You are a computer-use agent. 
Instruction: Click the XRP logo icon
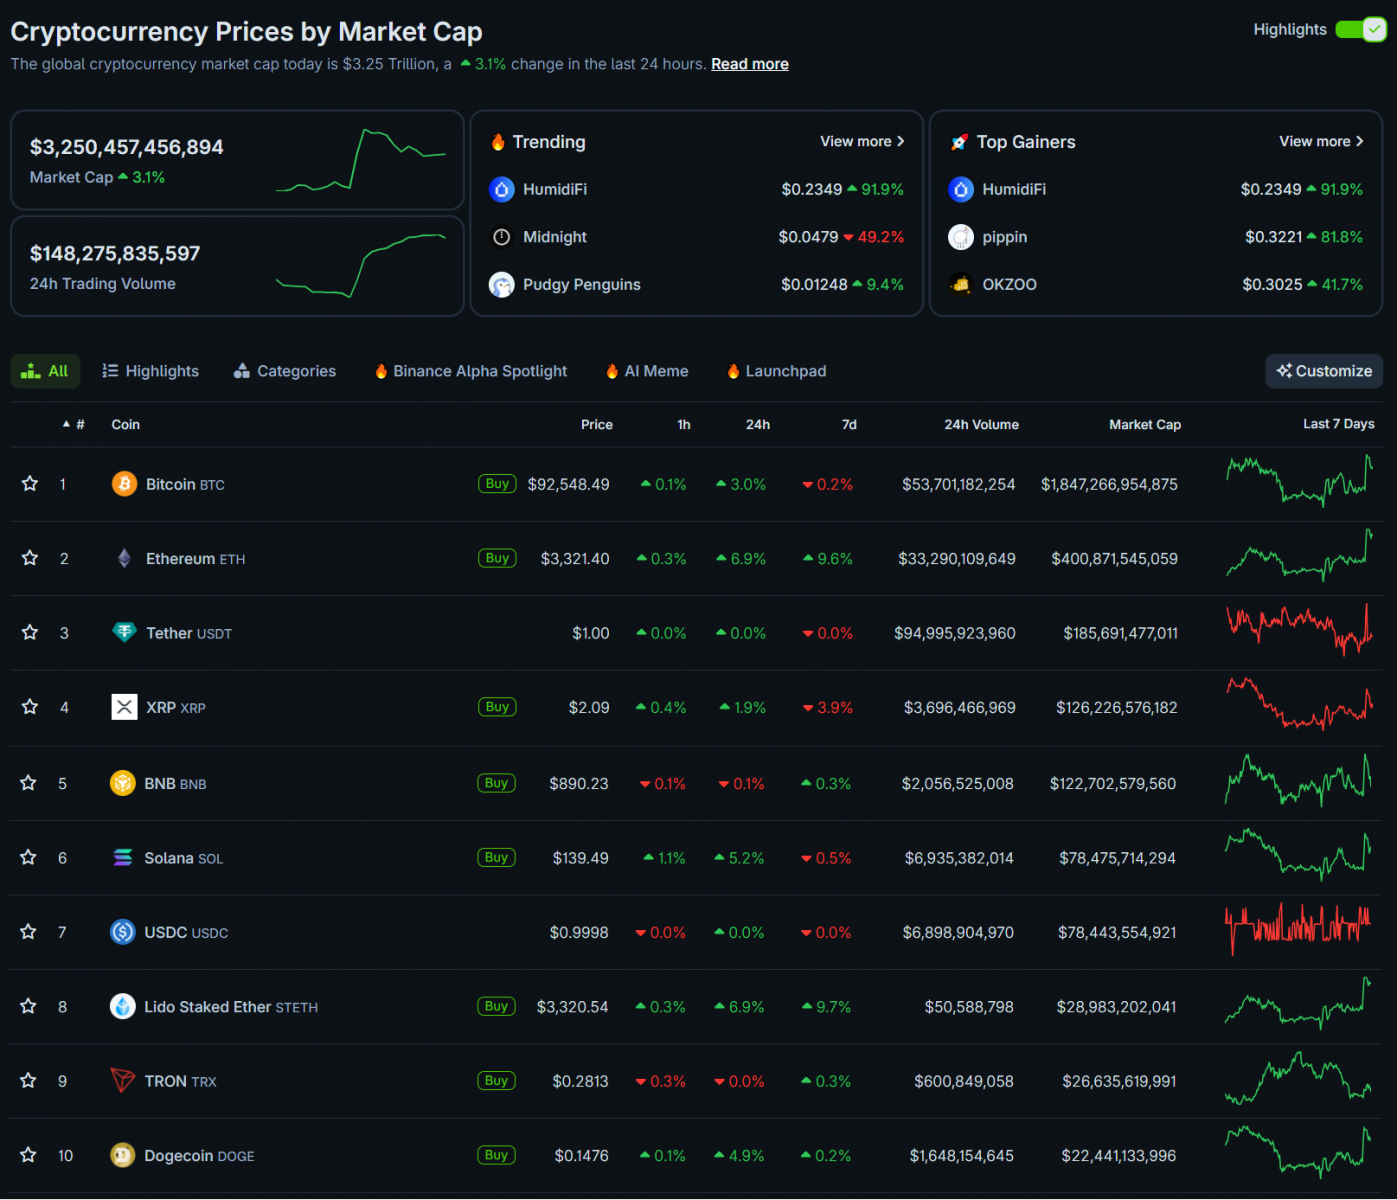click(124, 707)
